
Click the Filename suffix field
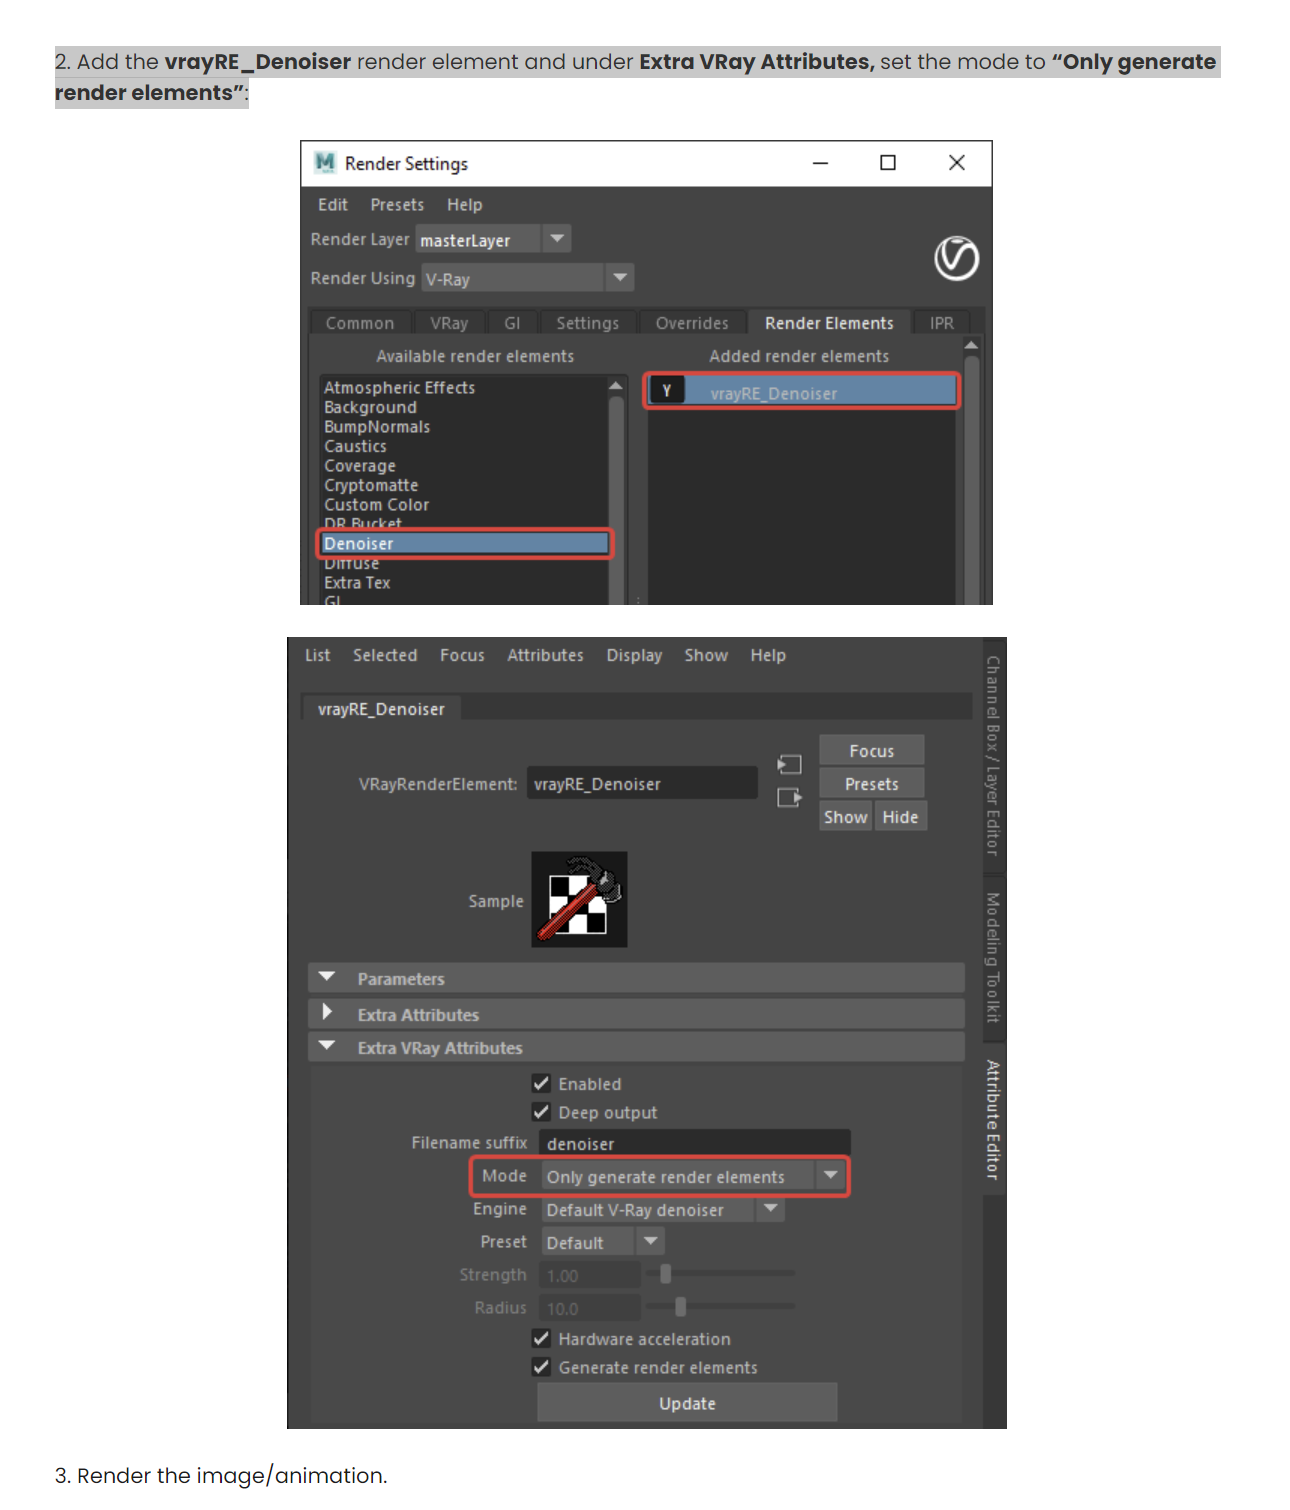(694, 1142)
